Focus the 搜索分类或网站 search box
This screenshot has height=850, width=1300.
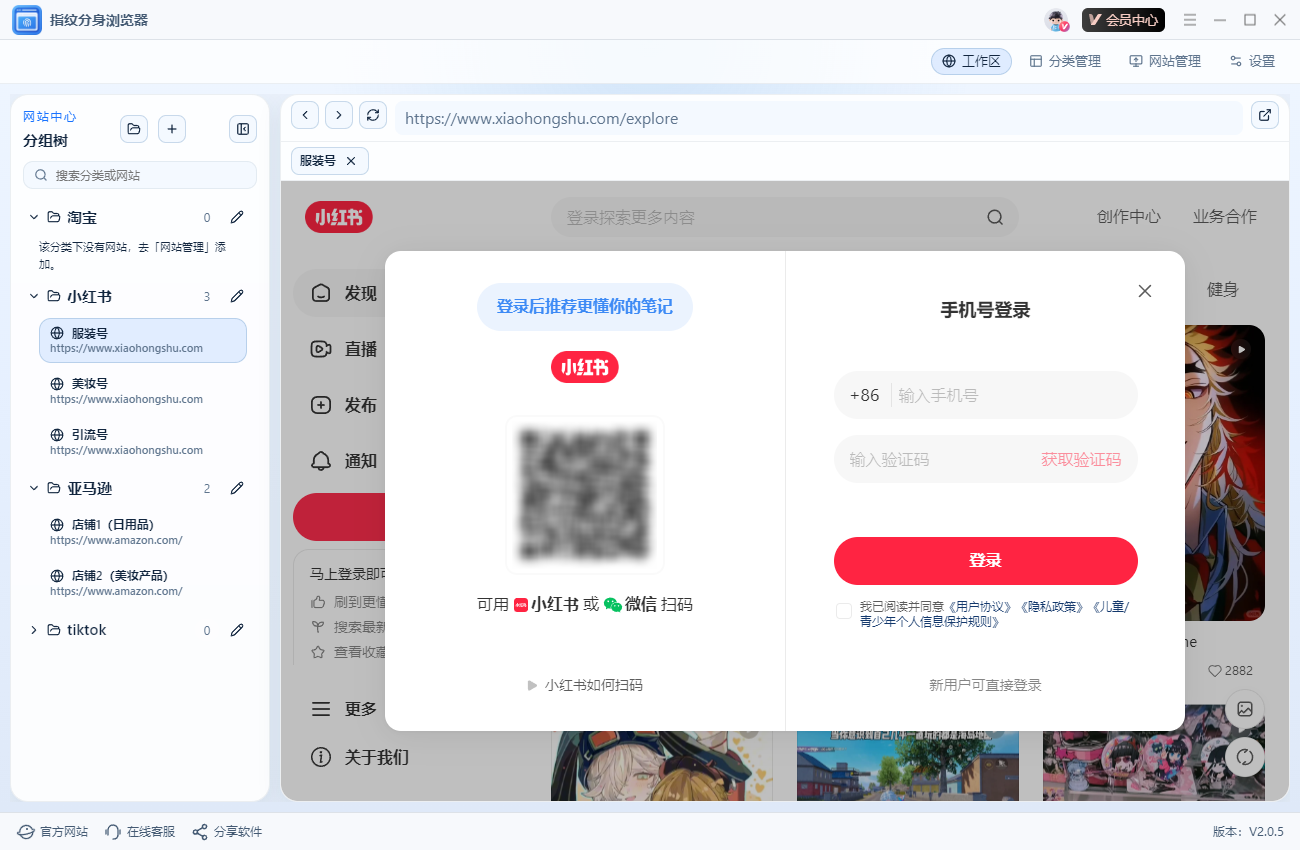tap(140, 175)
